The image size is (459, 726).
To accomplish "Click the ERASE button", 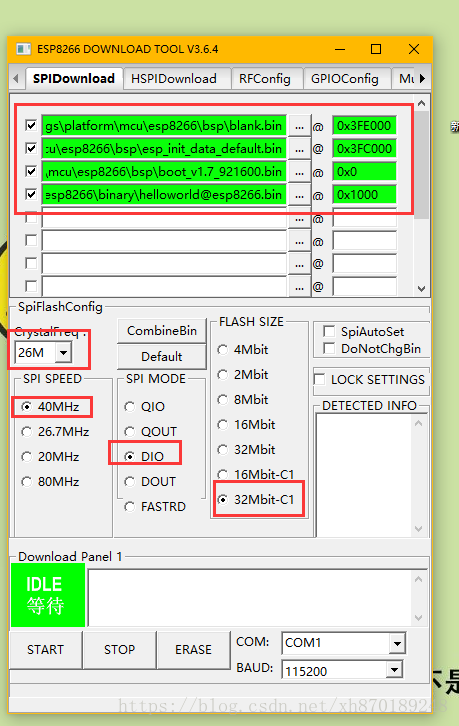I will pyautogui.click(x=194, y=650).
